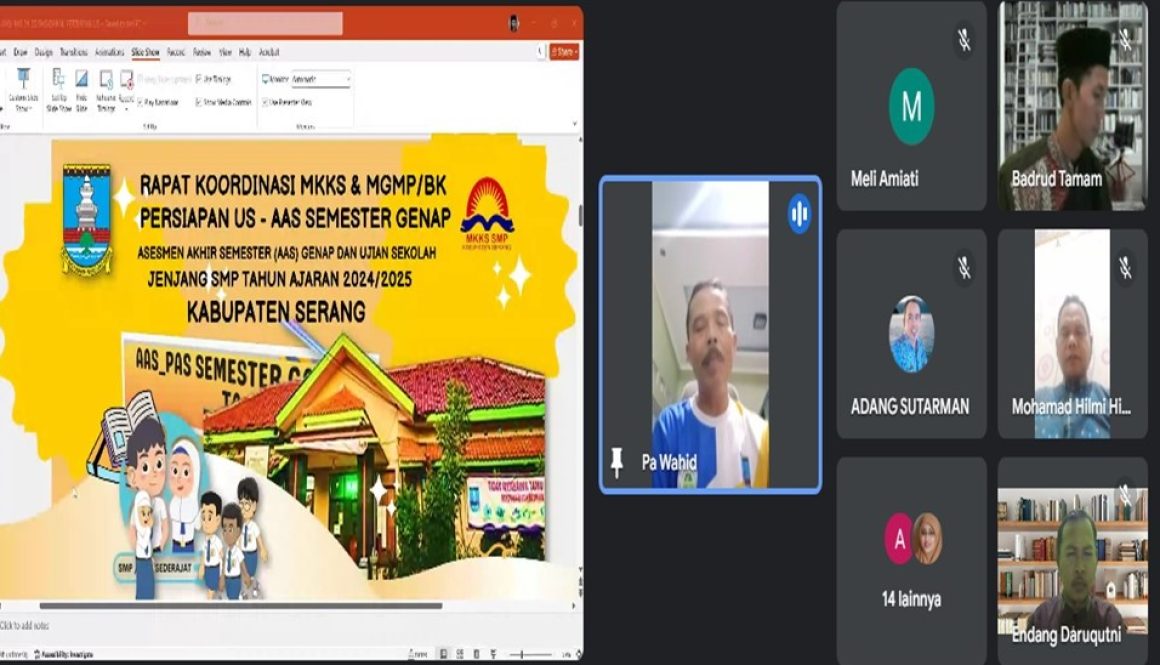This screenshot has width=1160, height=665.
Task: Open the Draw ribbon tab
Action: pos(20,53)
